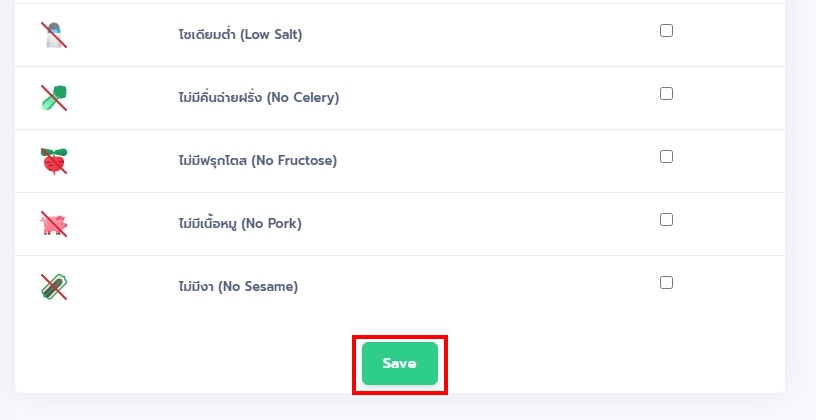Click the crossed-out salt shaker icon
Screen dimensions: 816x420
tap(54, 35)
